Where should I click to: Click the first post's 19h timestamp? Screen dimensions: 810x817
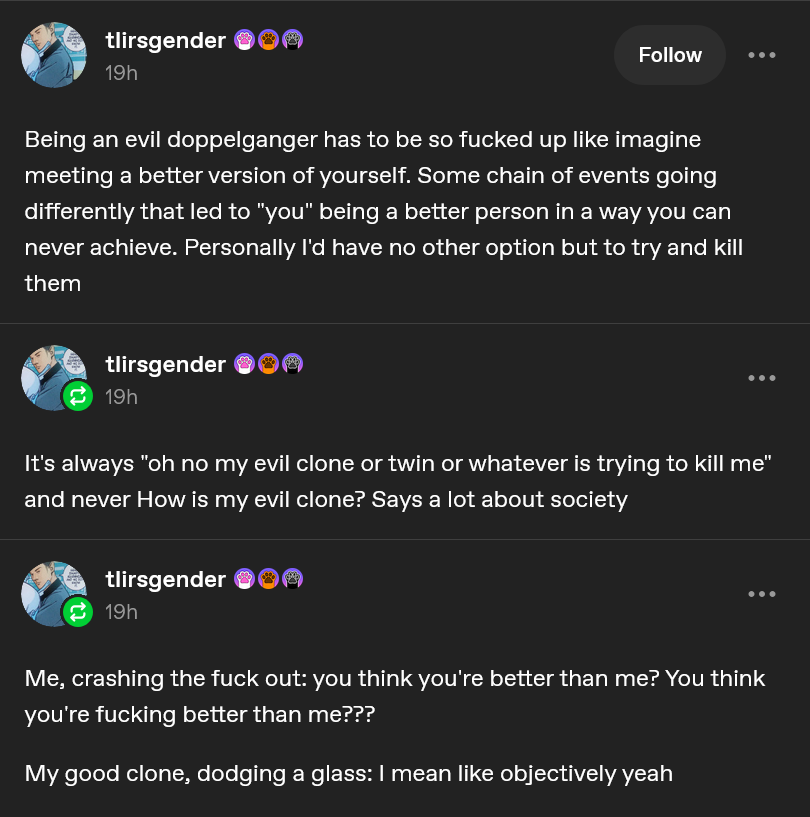121,73
